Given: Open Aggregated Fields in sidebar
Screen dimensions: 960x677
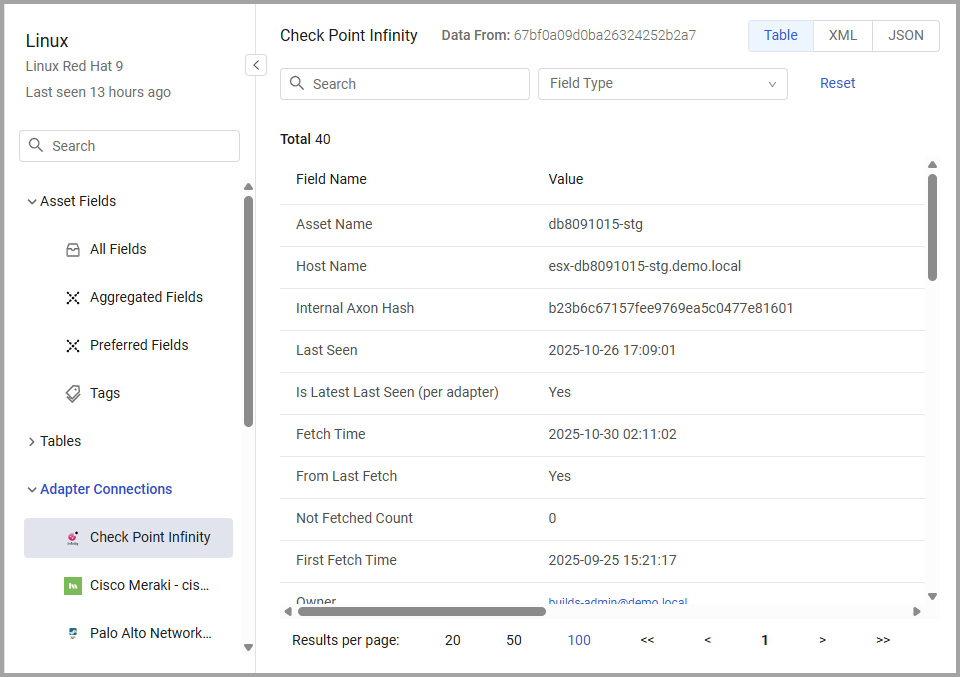Looking at the screenshot, I should (146, 297).
